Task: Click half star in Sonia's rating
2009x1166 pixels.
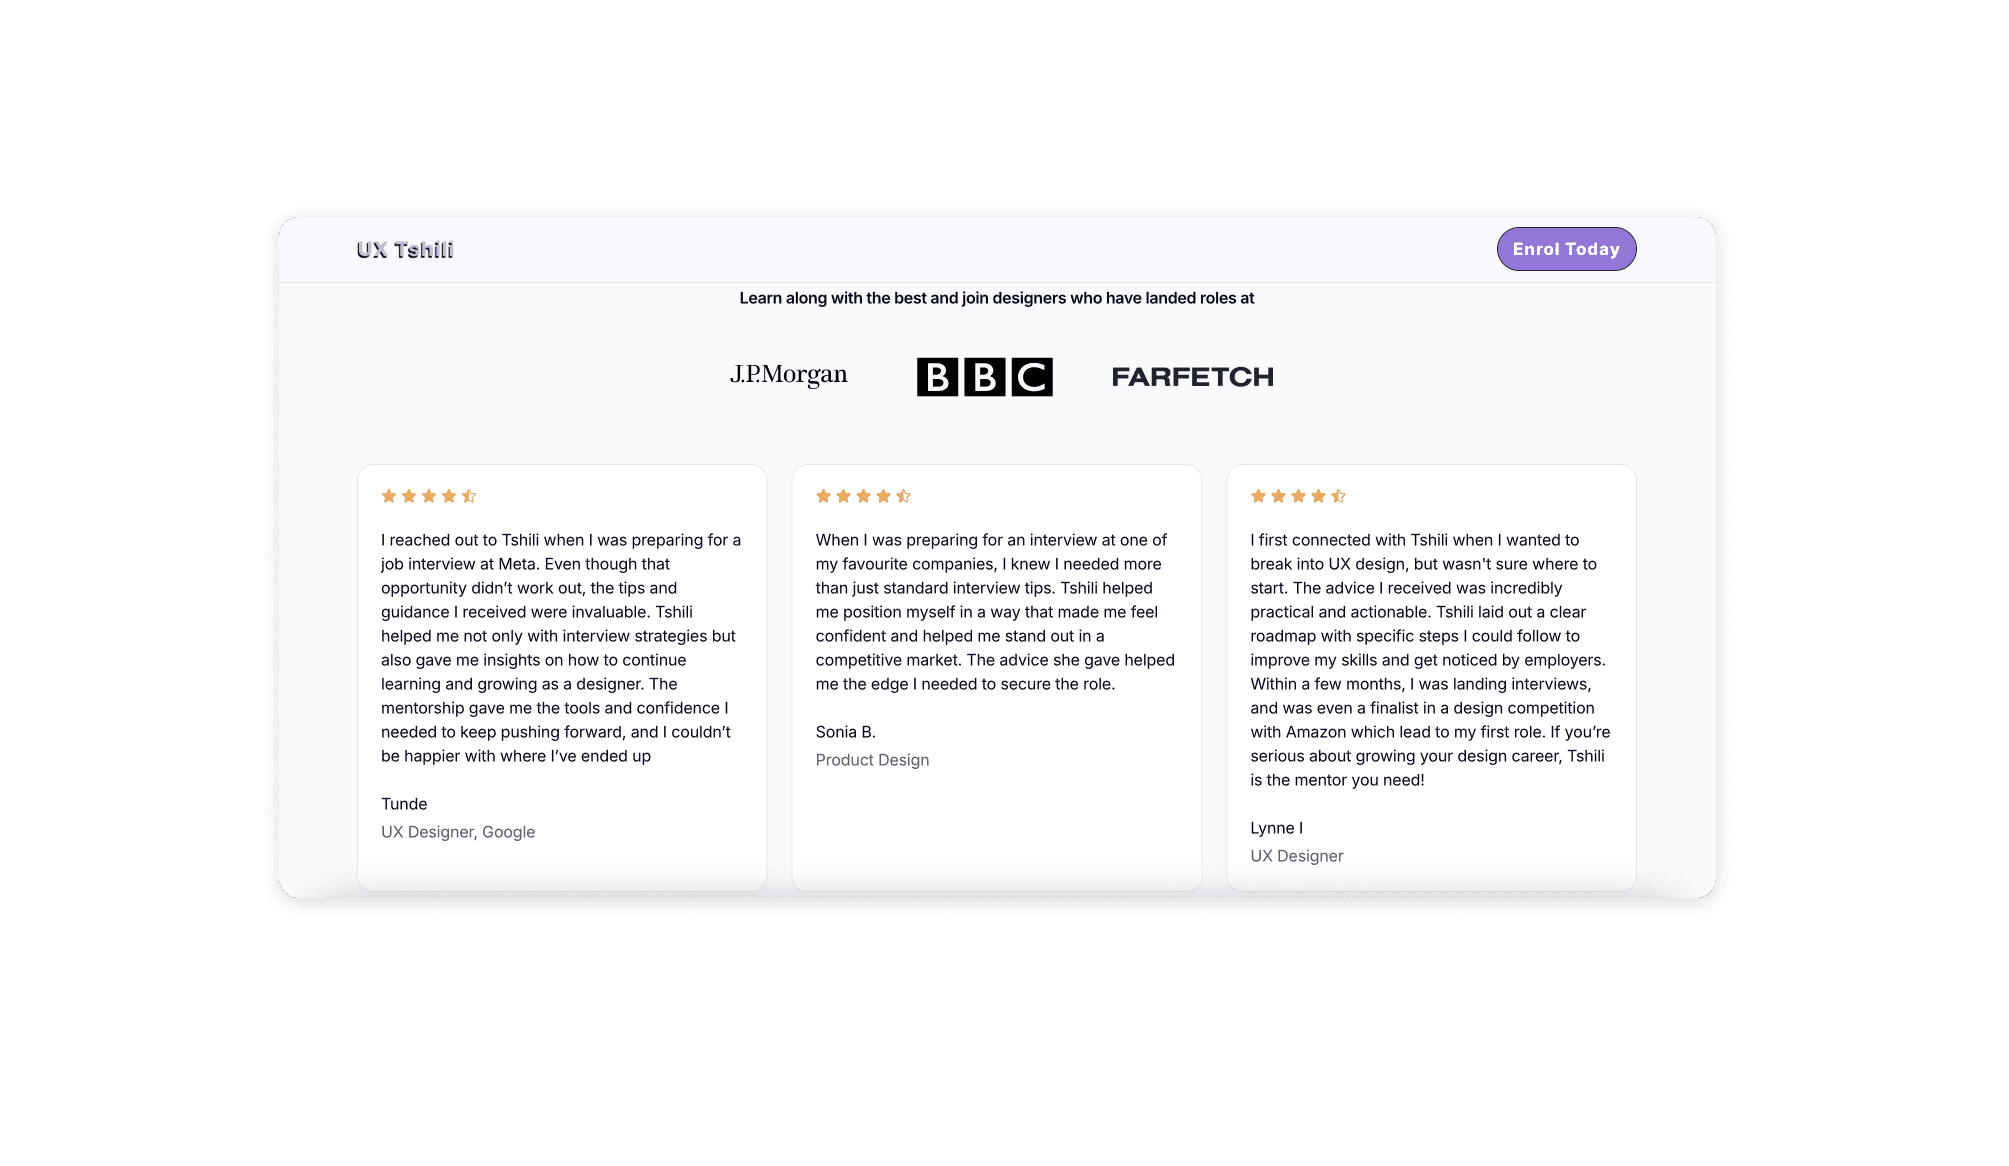Action: 904,496
